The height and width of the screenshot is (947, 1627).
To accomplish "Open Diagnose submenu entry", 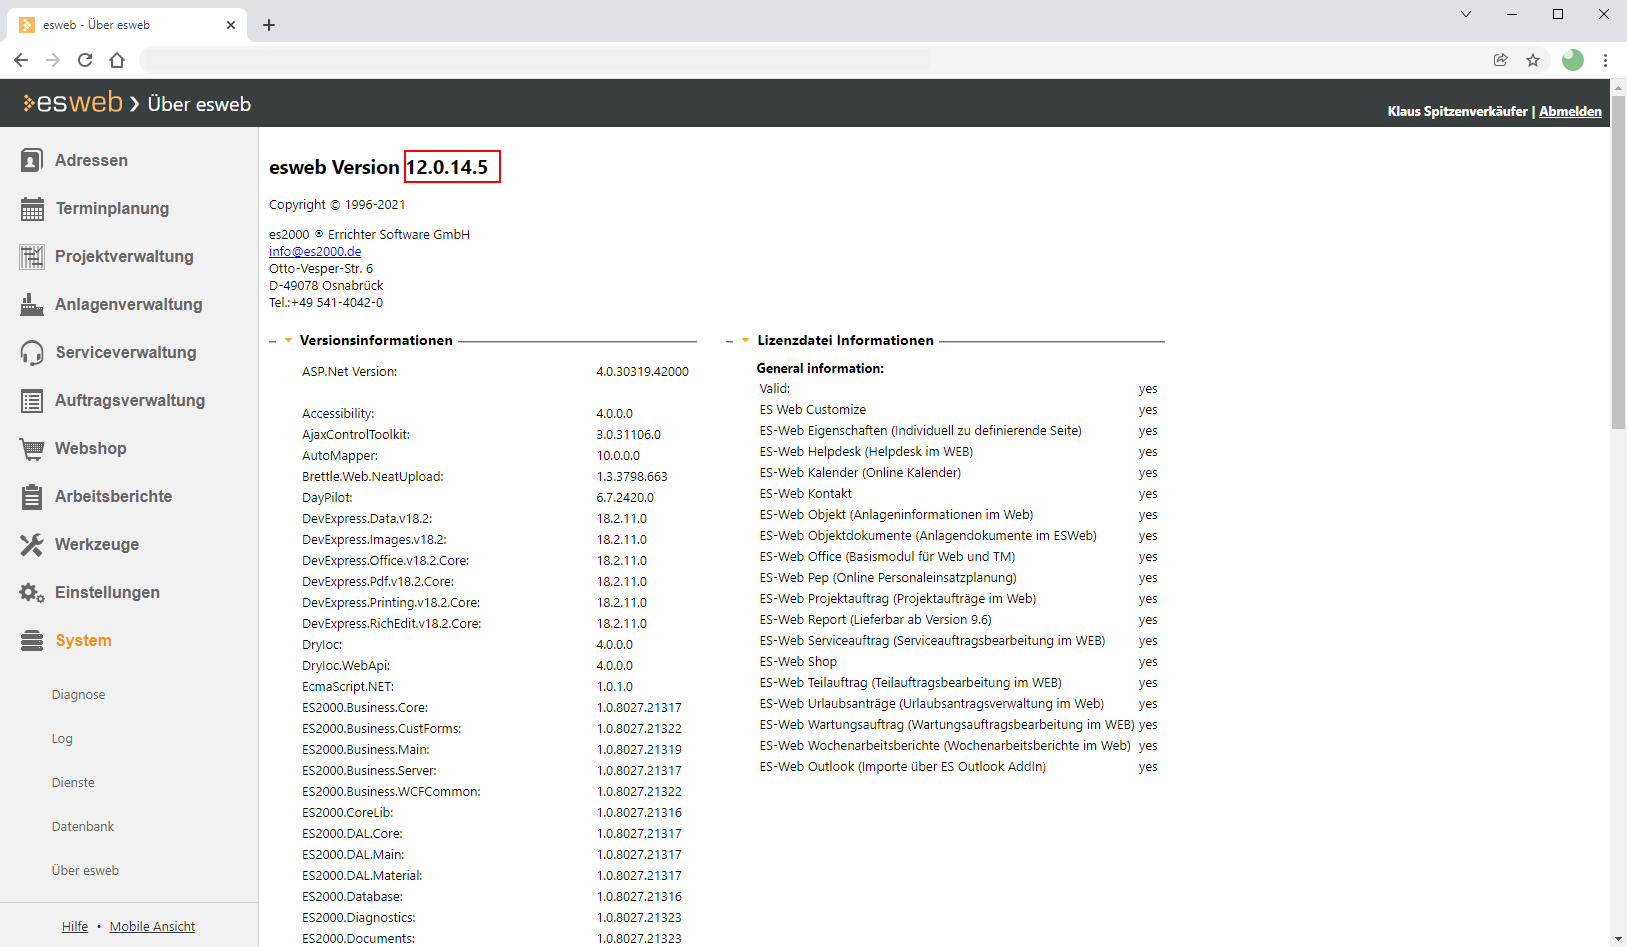I will [78, 695].
